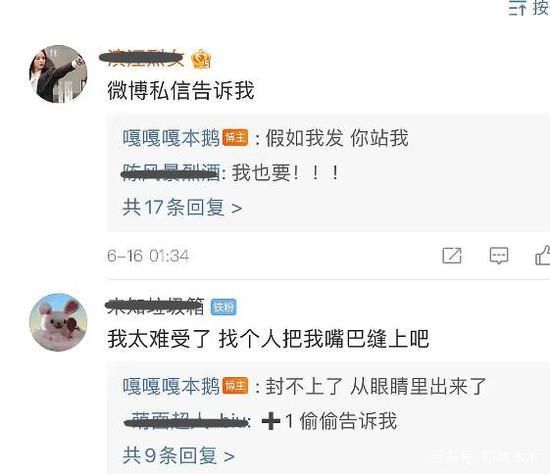Screen dimensions: 550x474
Task: Click the orange 博主 badge in first reply
Action: [x=235, y=138]
